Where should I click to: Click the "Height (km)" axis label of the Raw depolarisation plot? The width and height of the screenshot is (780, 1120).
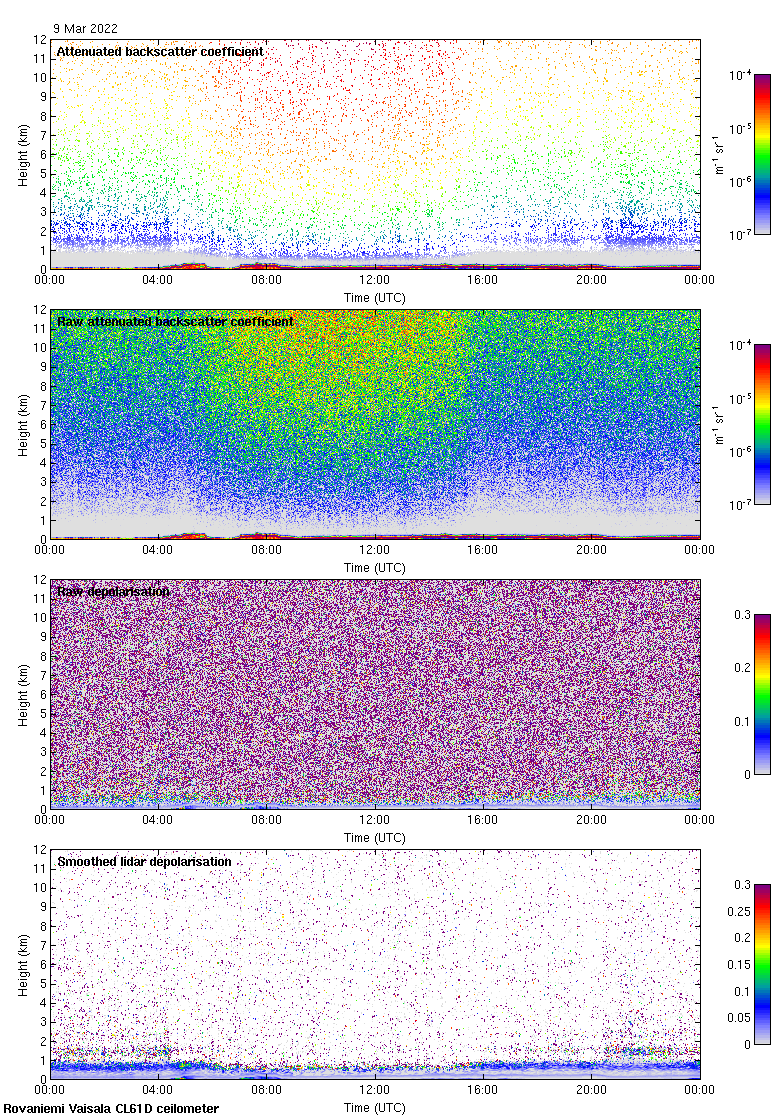pos(24,695)
